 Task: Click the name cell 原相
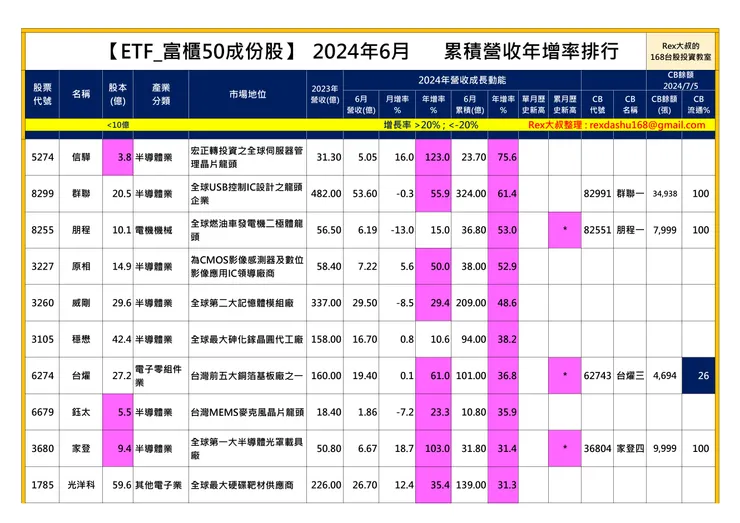click(81, 266)
